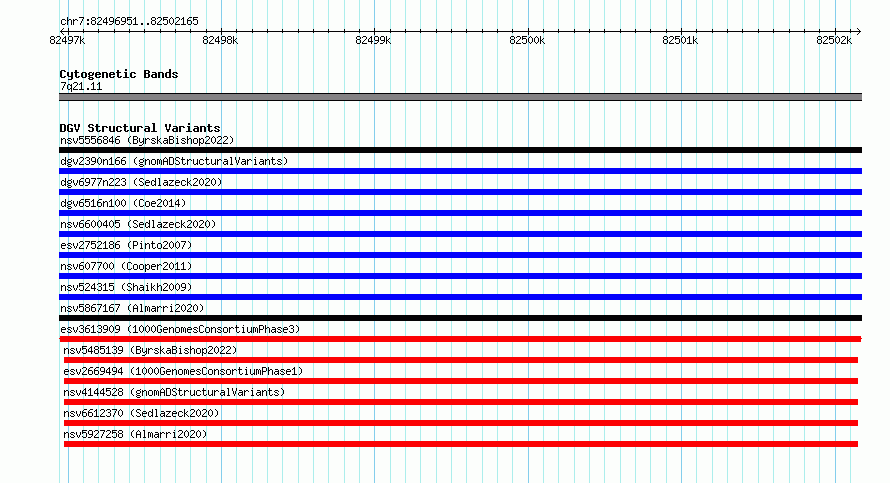
Task: Click the black bar for nsv5556846
Action: 460,150
